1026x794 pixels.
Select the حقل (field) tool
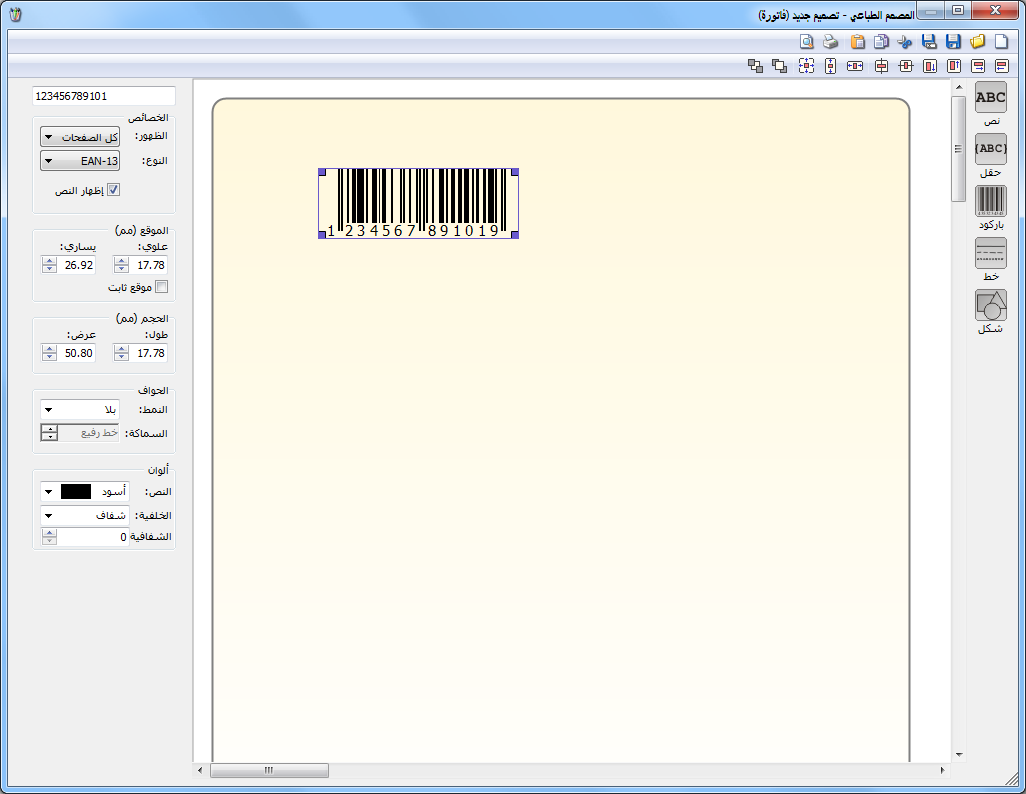click(x=991, y=149)
